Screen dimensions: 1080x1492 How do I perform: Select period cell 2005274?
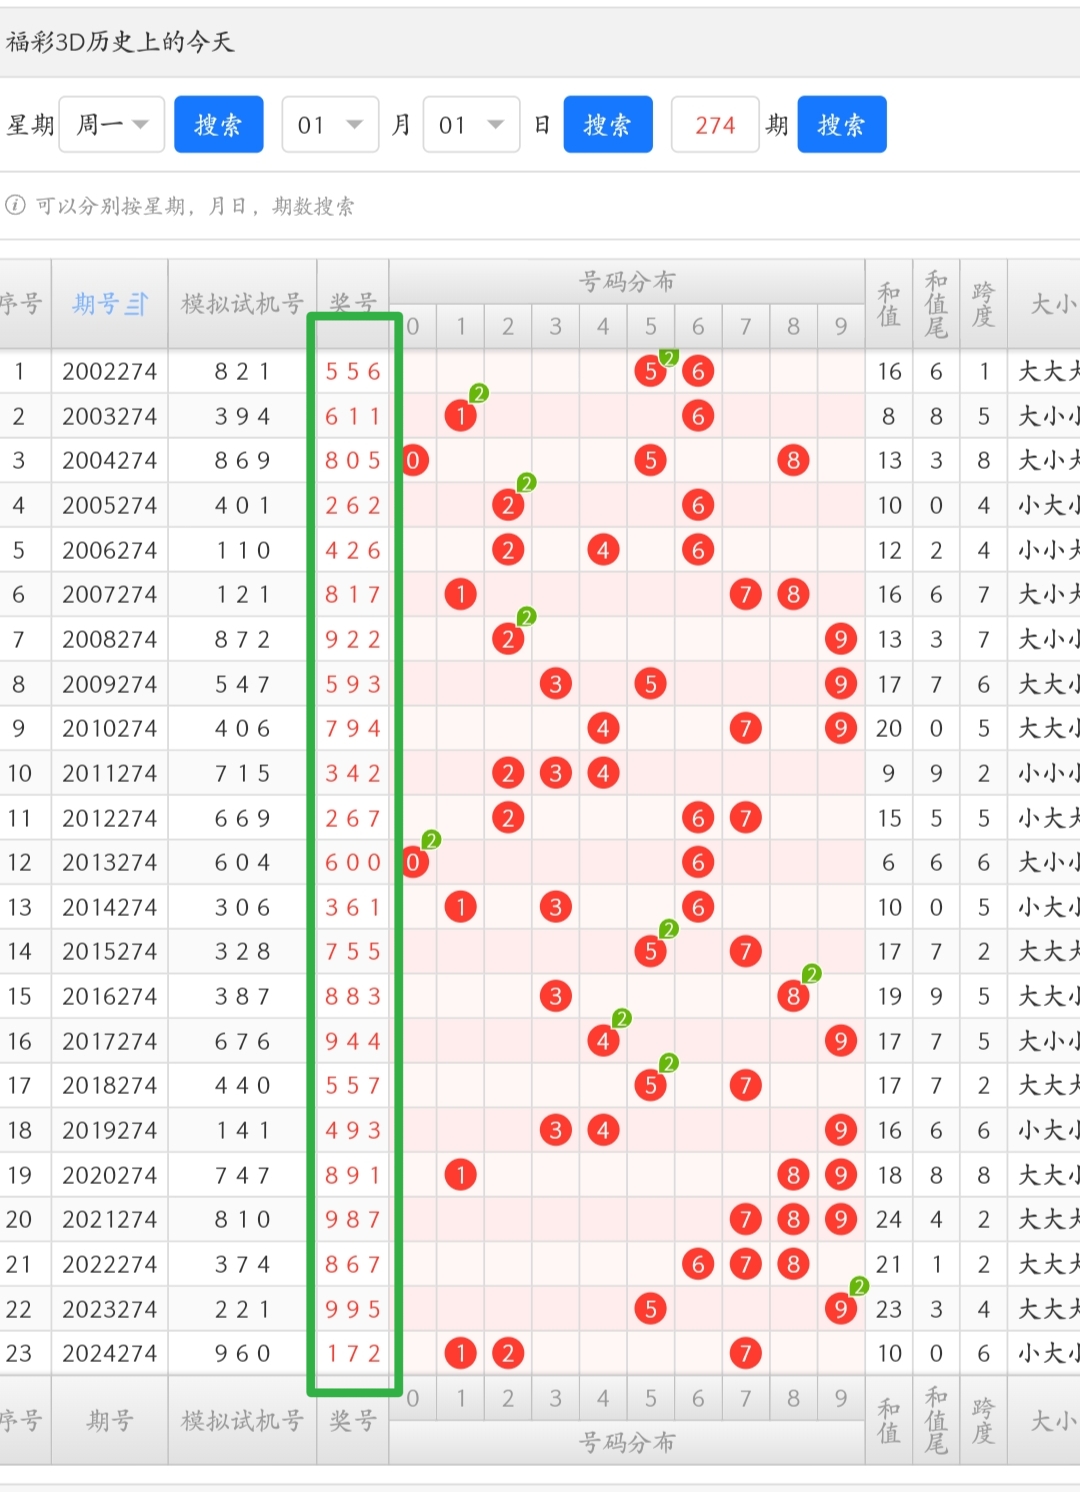pyautogui.click(x=109, y=505)
